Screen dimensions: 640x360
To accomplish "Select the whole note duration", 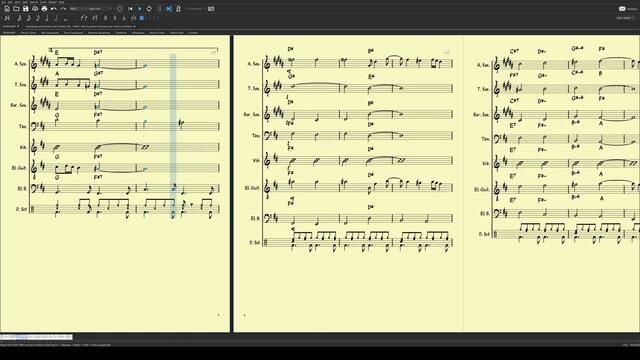I will (65, 19).
